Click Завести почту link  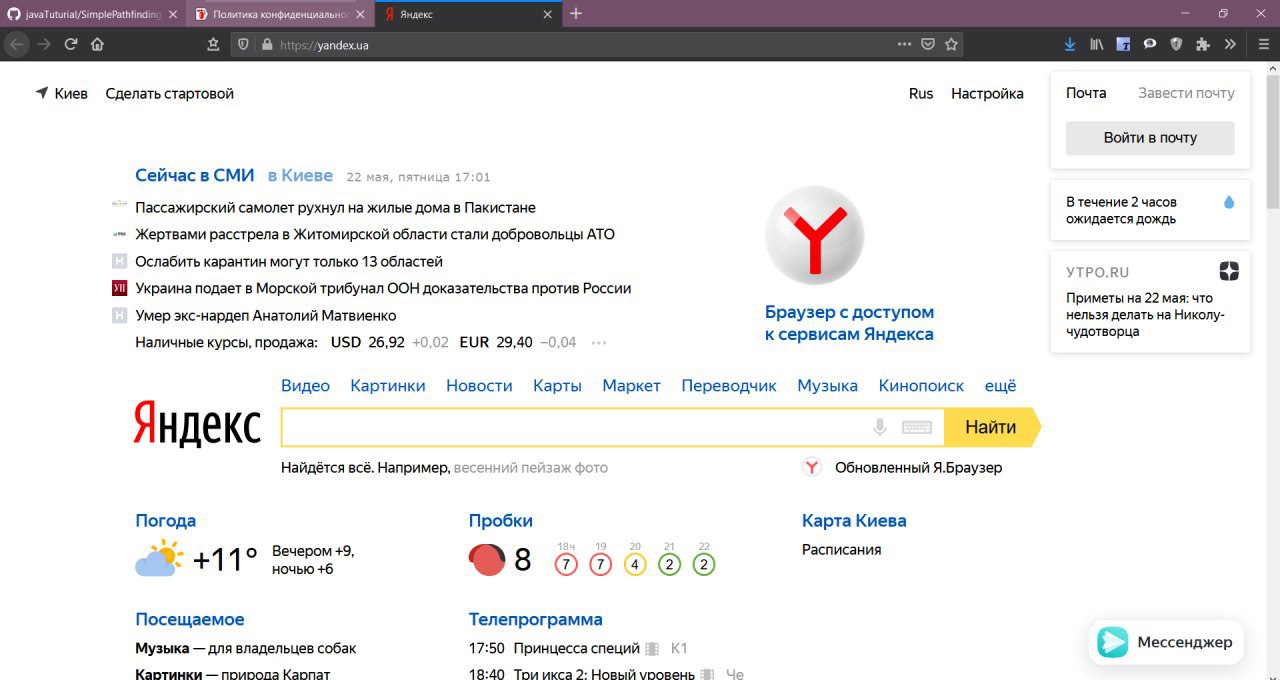(1186, 93)
